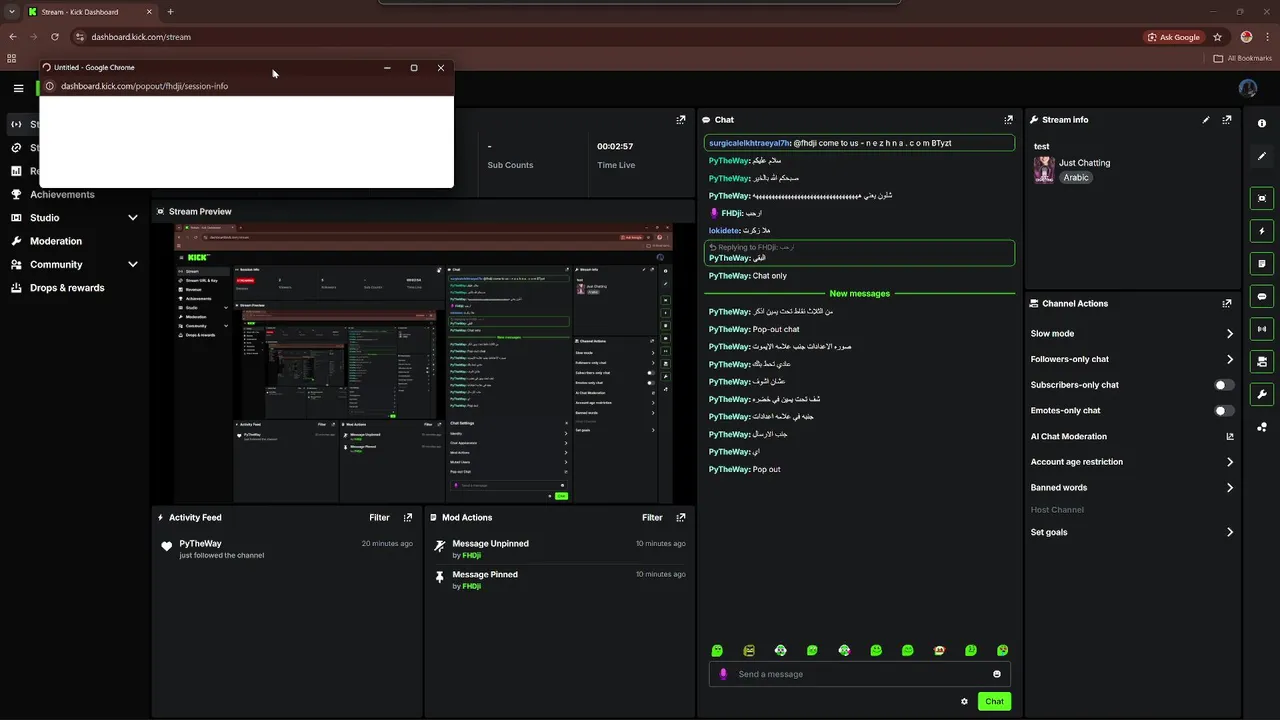
Task: Click the Arabic language tag in Stream info
Action: pyautogui.click(x=1075, y=178)
